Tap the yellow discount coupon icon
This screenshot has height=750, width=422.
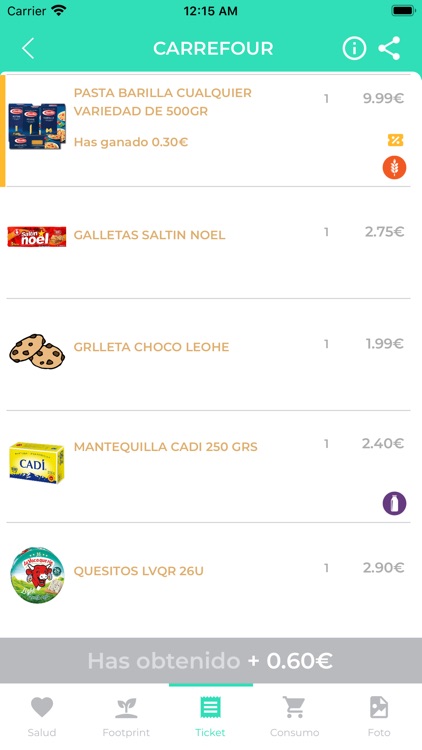coord(395,140)
